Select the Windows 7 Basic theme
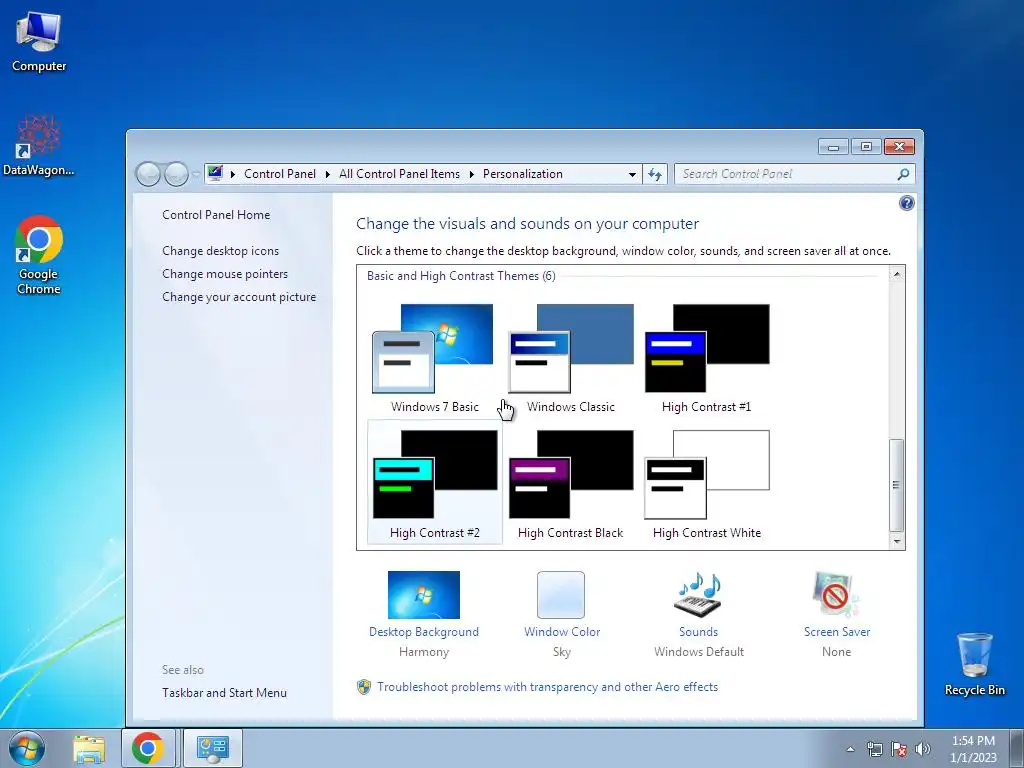 tap(434, 357)
